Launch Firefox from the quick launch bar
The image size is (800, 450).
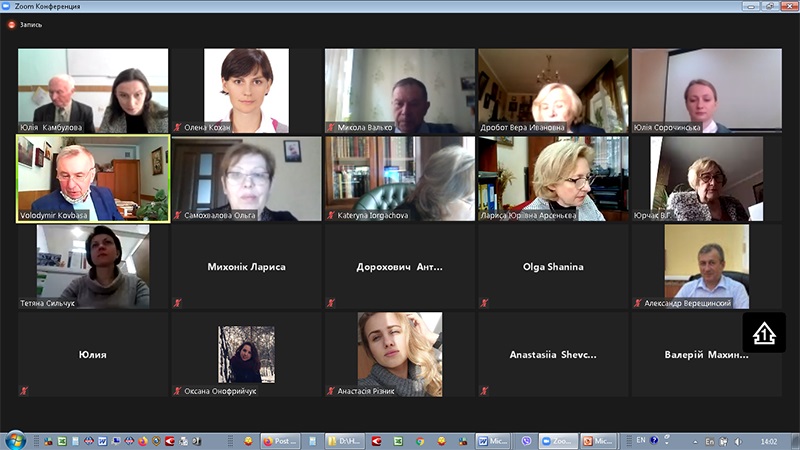coord(143,441)
